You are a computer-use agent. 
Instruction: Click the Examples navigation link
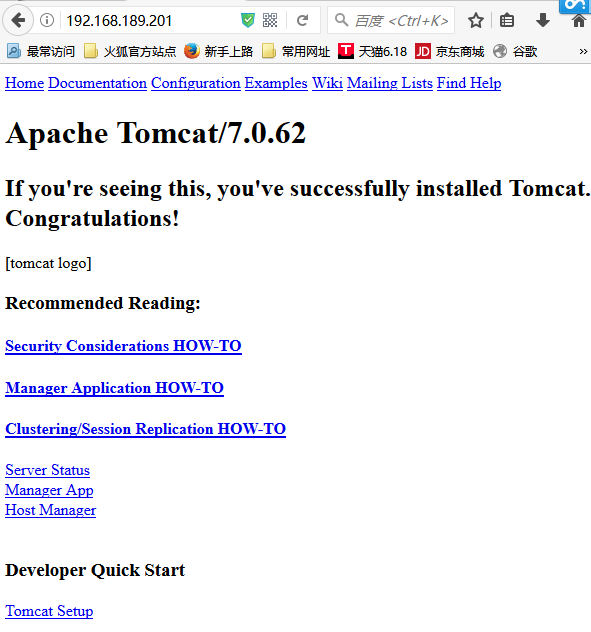(x=276, y=83)
